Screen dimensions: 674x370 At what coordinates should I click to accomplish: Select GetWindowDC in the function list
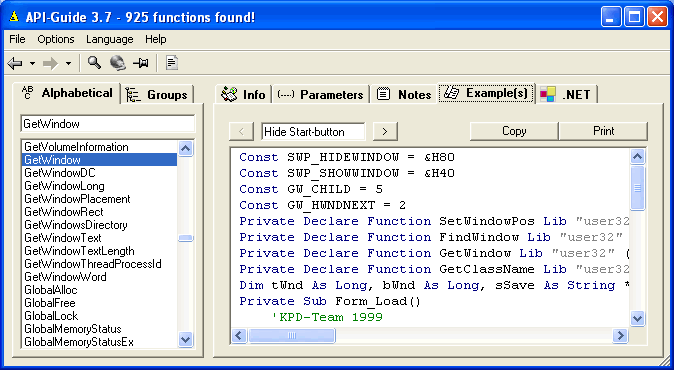(99, 173)
